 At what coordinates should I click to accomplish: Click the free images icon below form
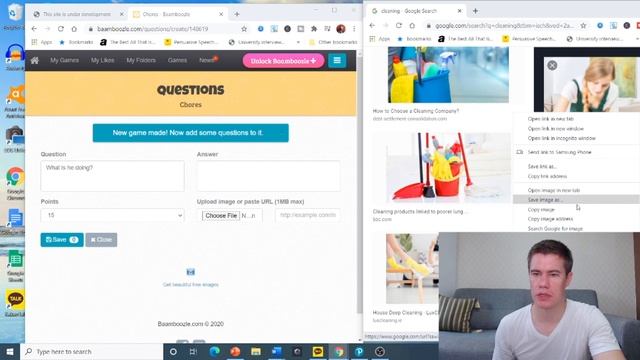pyautogui.click(x=191, y=272)
